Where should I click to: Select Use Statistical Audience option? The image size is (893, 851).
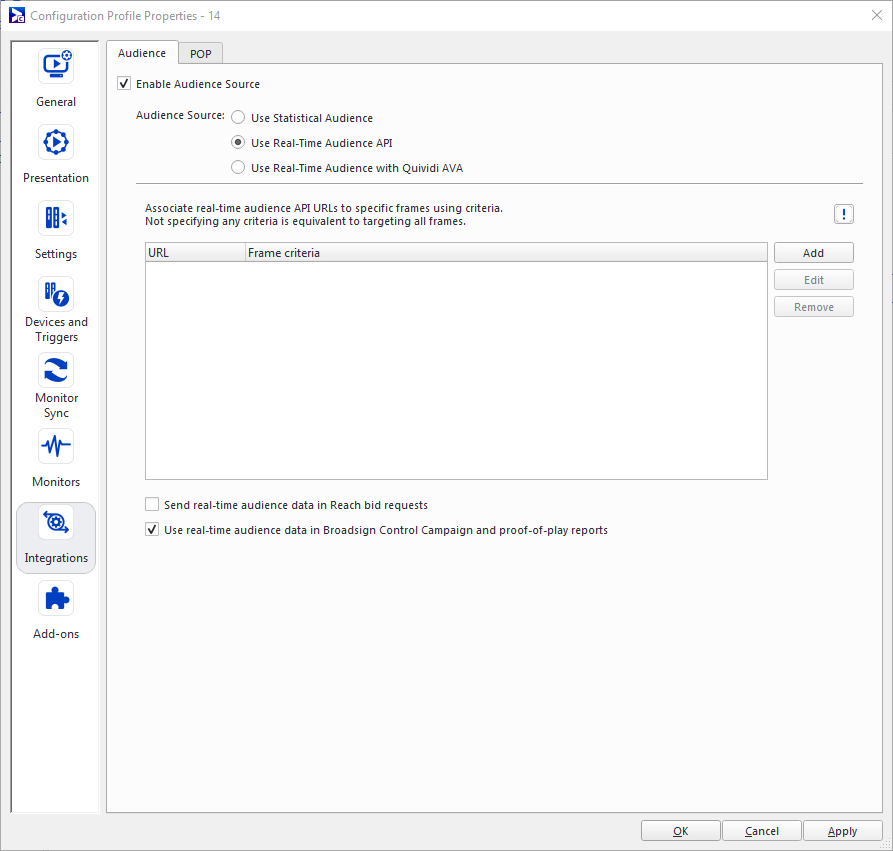pyautogui.click(x=238, y=118)
